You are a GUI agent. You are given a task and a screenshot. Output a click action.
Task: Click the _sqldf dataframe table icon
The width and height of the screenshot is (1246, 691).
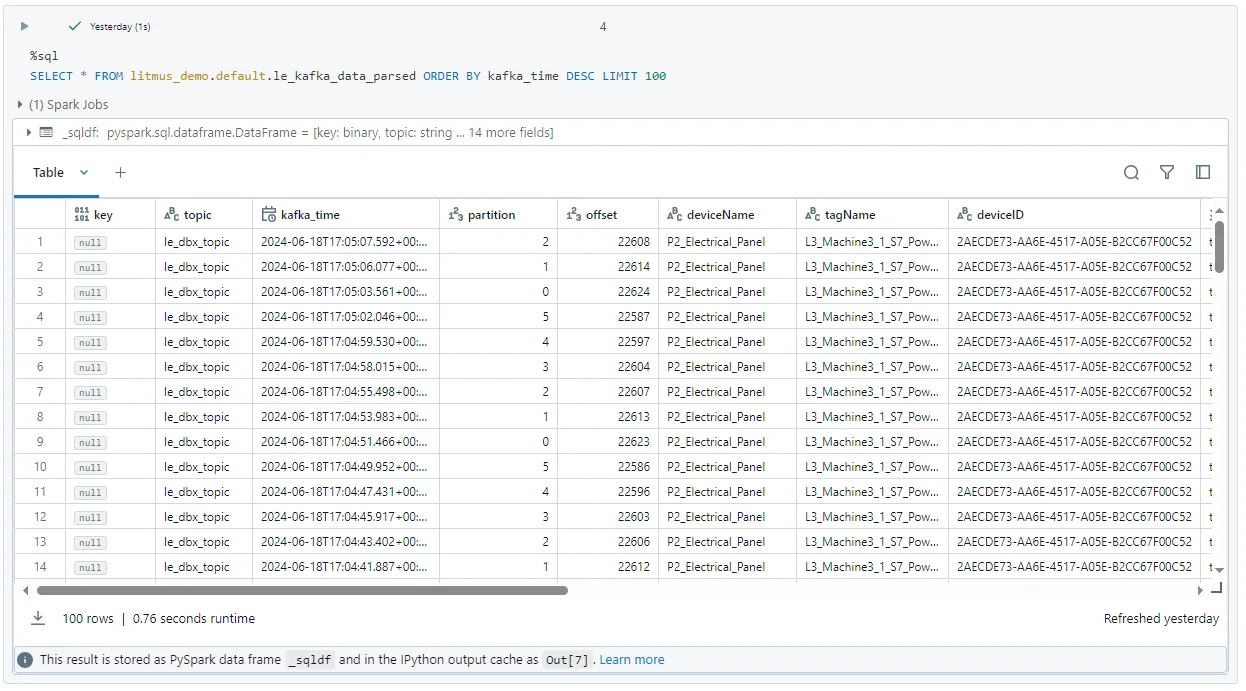pyautogui.click(x=46, y=132)
